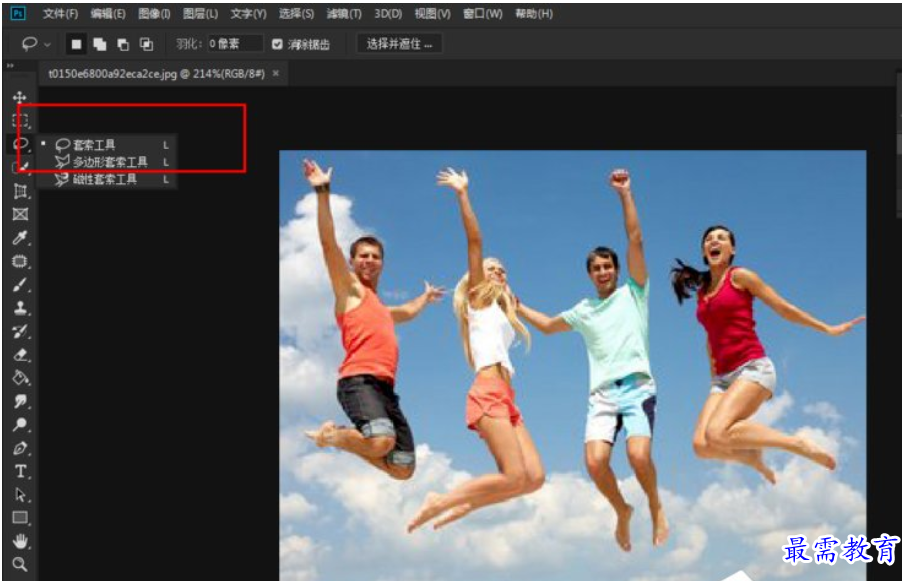Screen dimensions: 906x581
Task: Open the 文件(F) menu
Action: 60,13
